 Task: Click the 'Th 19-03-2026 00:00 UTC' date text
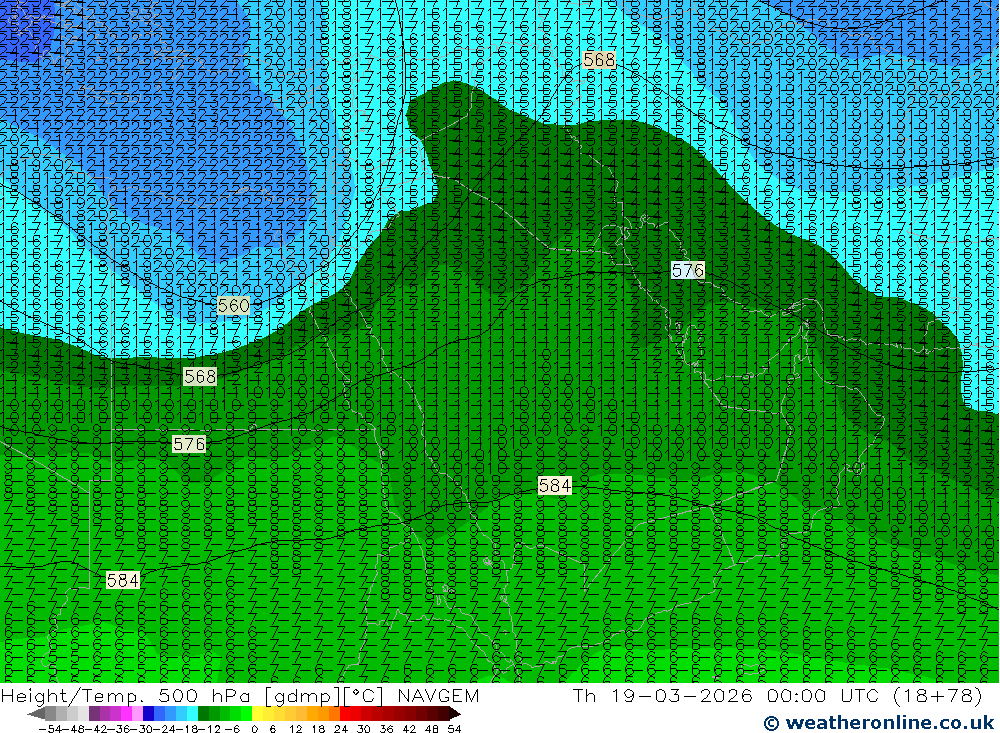point(726,695)
